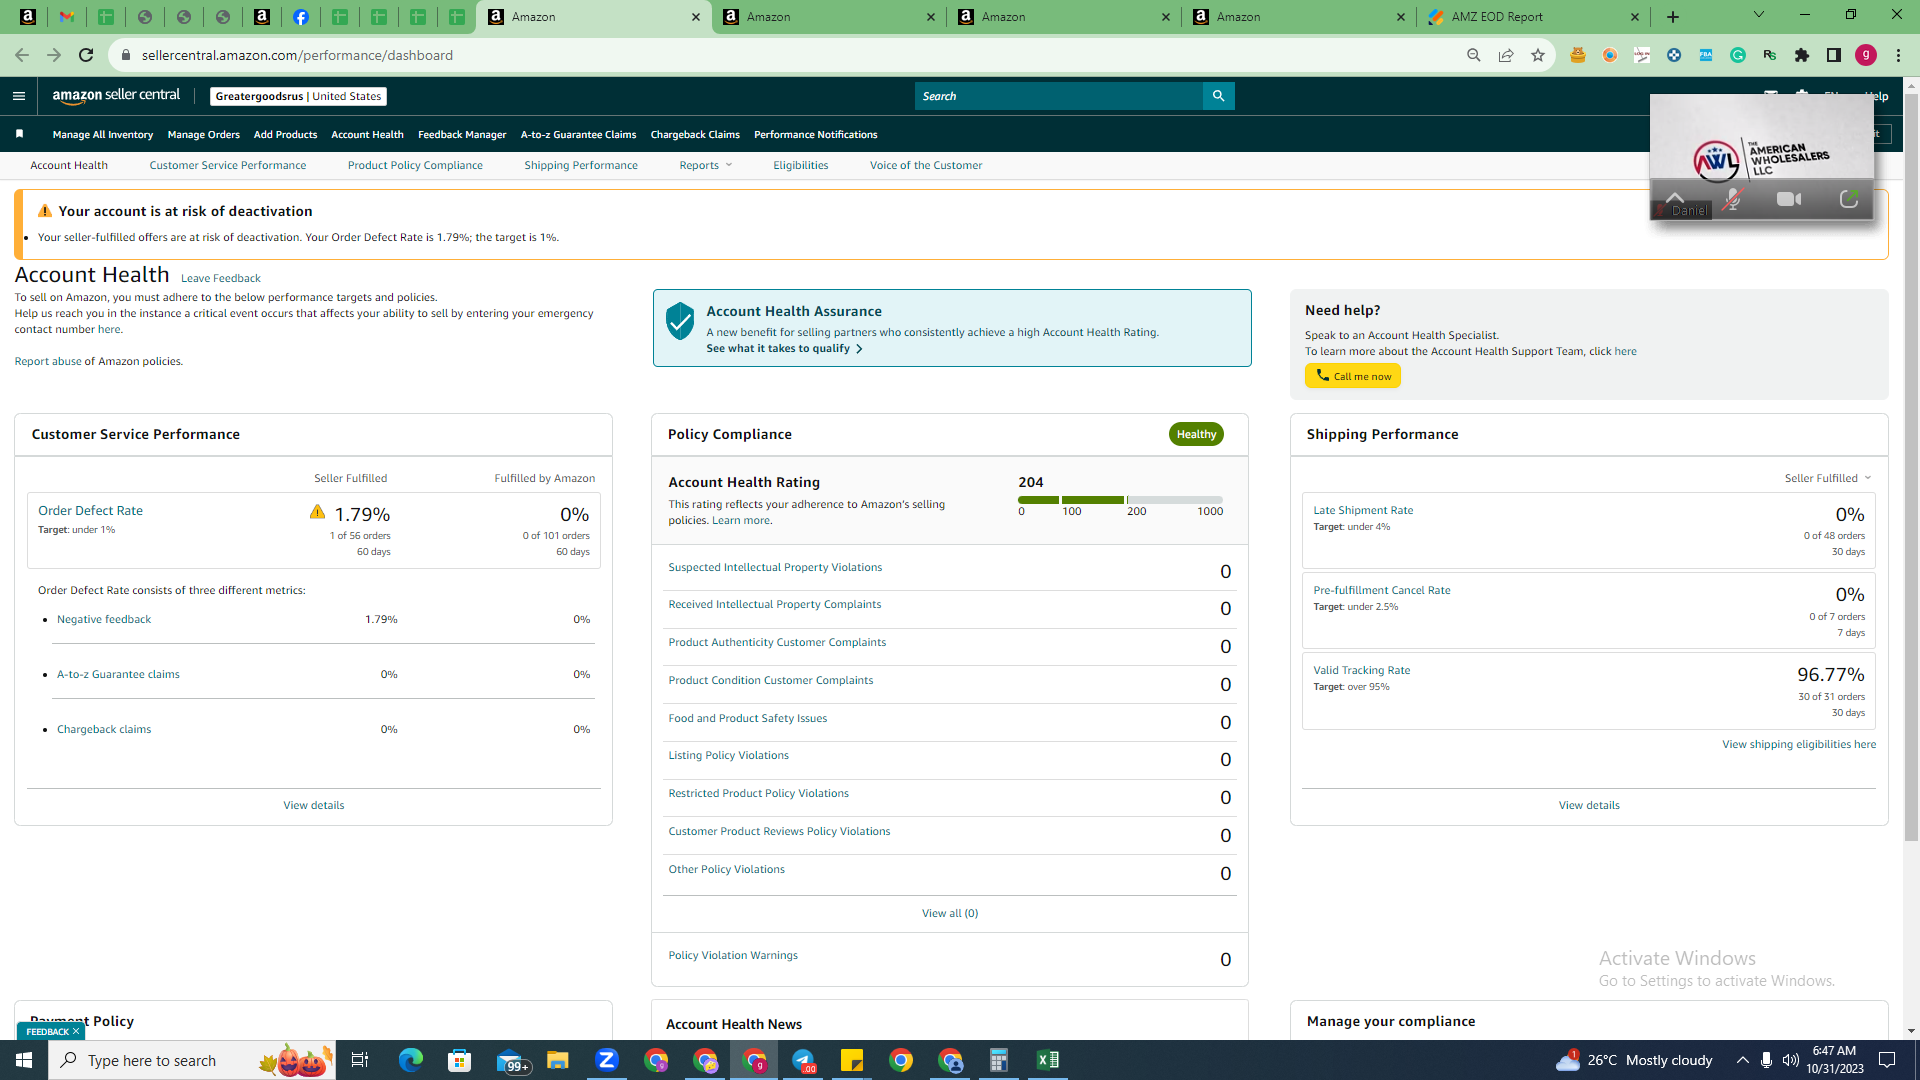Click View all (0) in Policy Compliance
1920x1080 pixels.
click(x=950, y=913)
